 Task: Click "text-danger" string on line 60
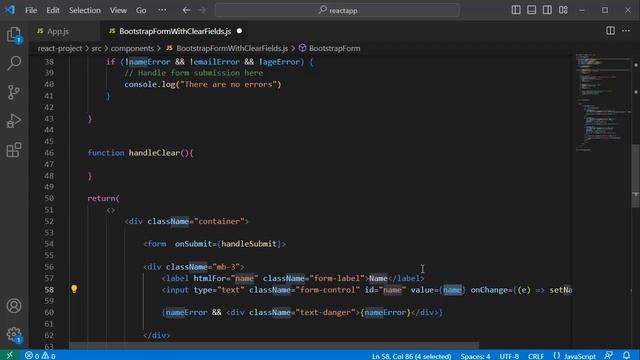point(325,312)
